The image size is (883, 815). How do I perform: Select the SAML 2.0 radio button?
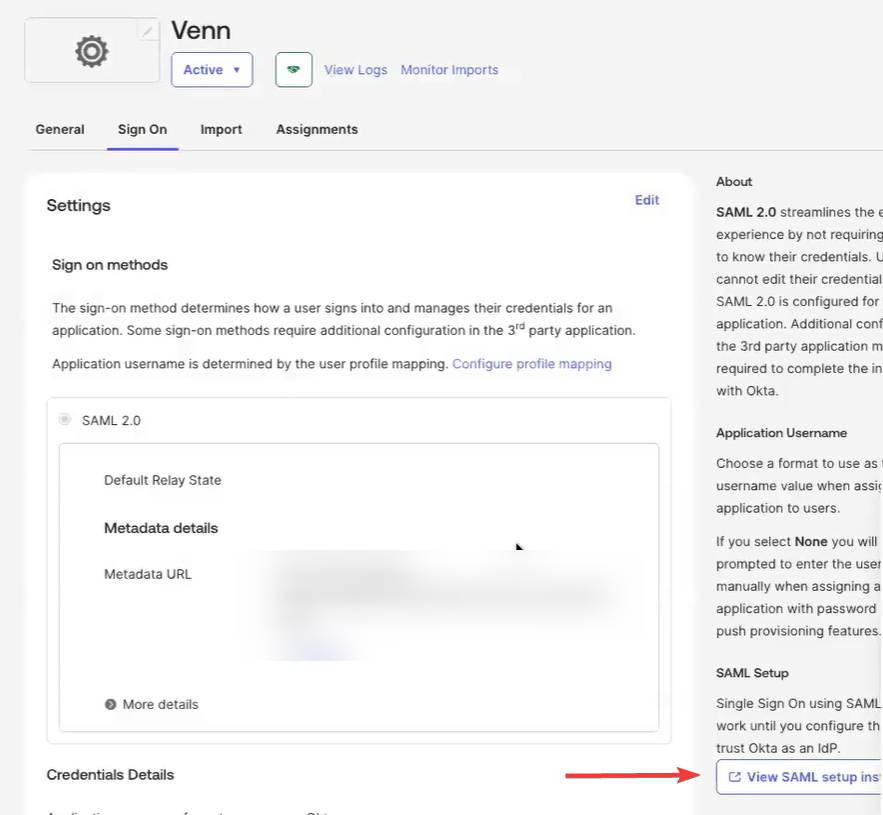coord(63,420)
